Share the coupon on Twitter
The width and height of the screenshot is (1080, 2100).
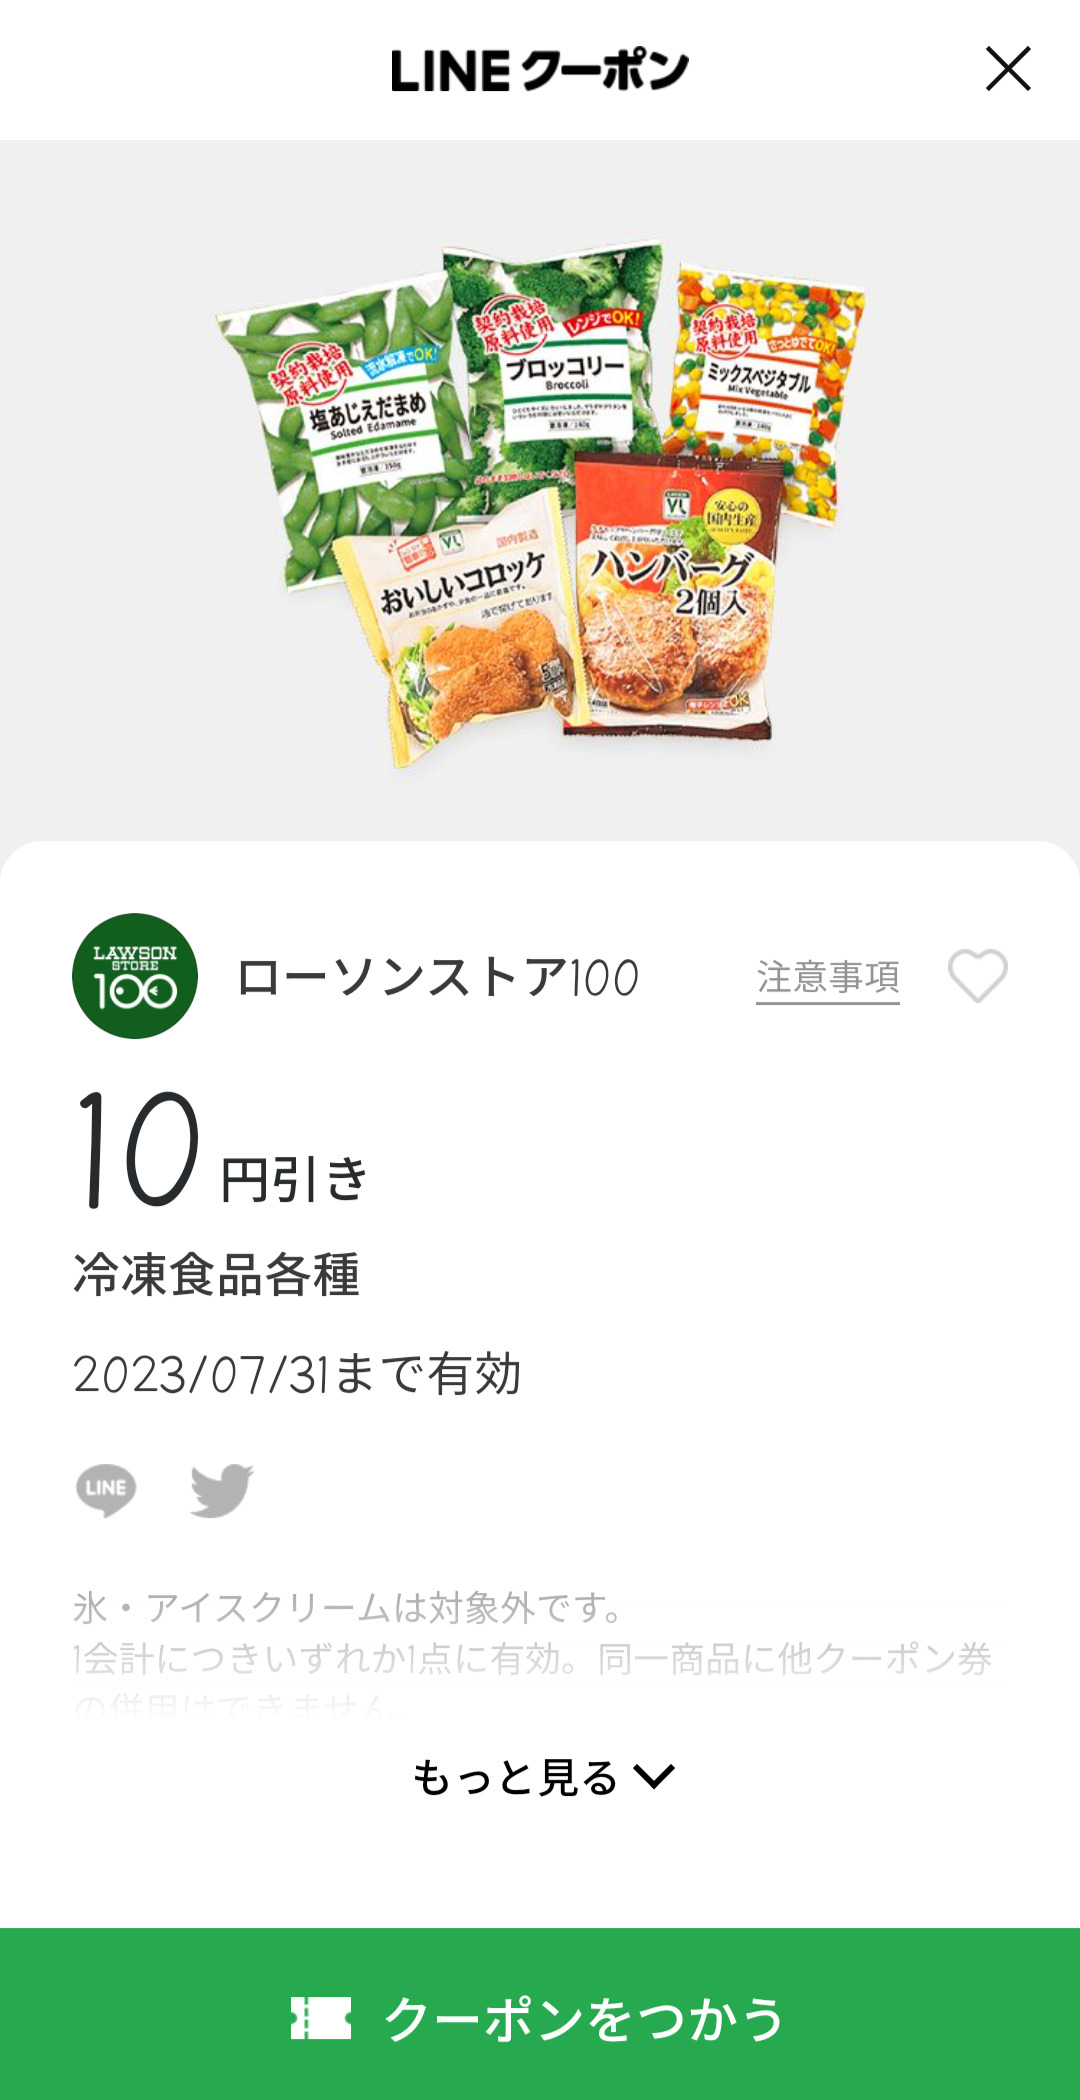tap(221, 1490)
